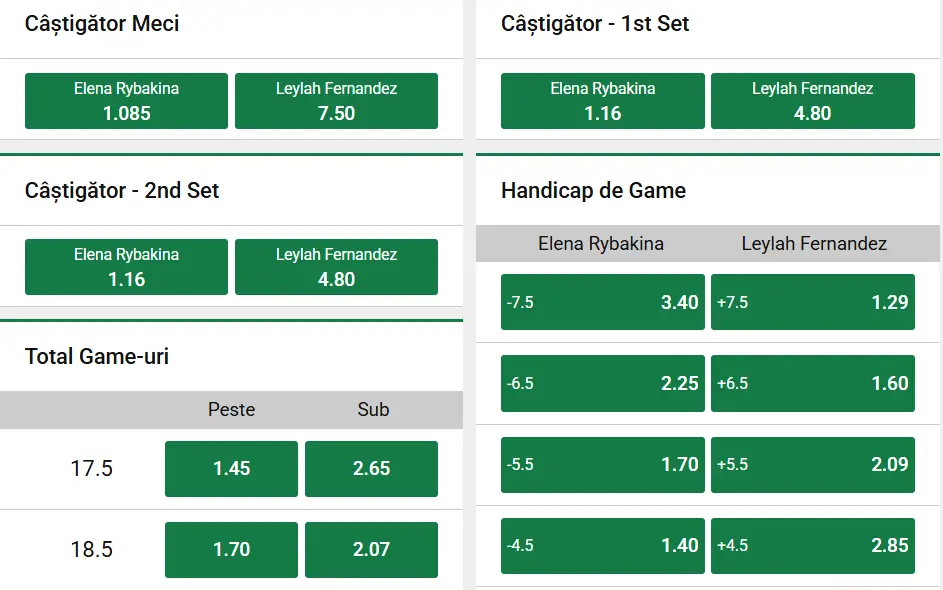The height and width of the screenshot is (590, 943).
Task: Select Leylah Fernandez 4.80 for 1st Set
Action: click(x=813, y=100)
